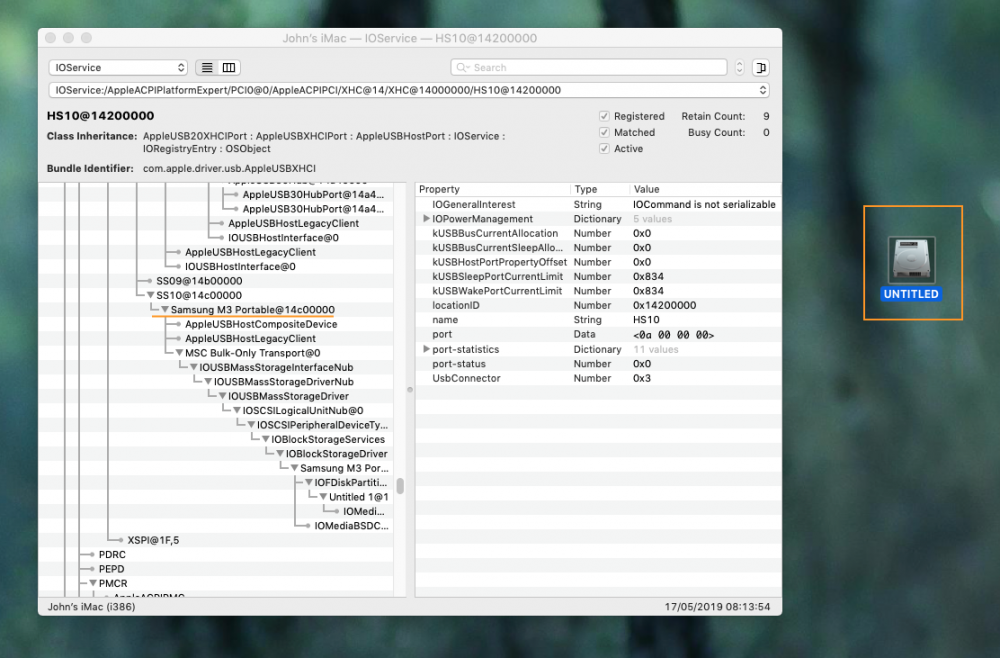Screen dimensions: 1000x658
Task: Collapse MSC Bulk-Only Transport@0 node
Action: (x=179, y=353)
